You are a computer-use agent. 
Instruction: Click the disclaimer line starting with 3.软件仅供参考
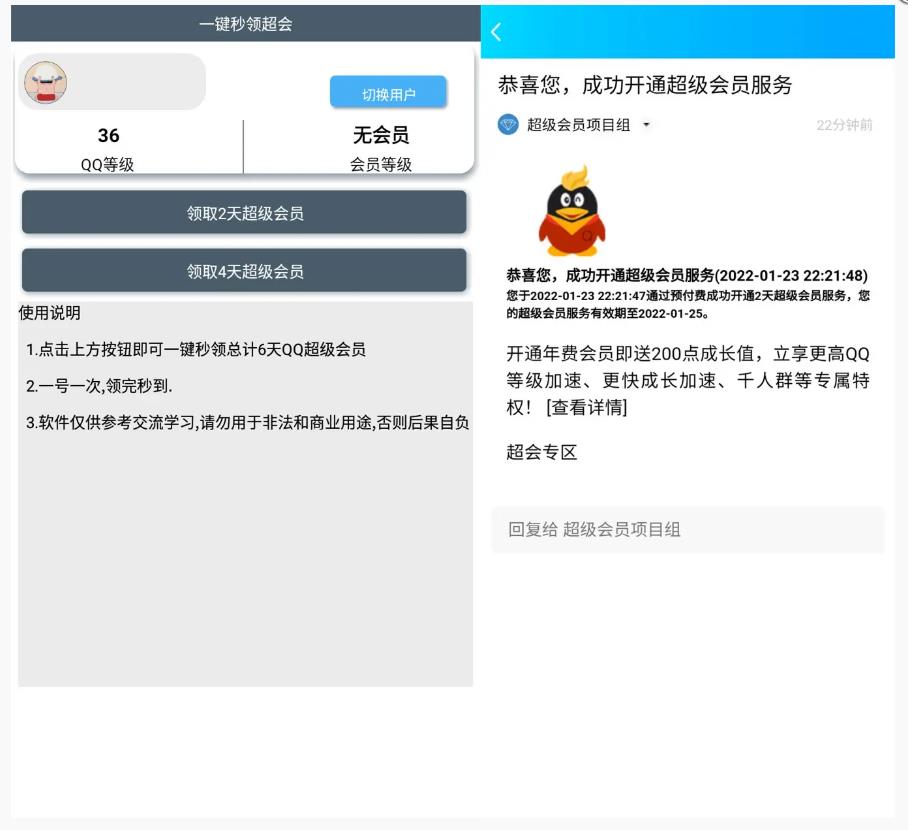[247, 422]
